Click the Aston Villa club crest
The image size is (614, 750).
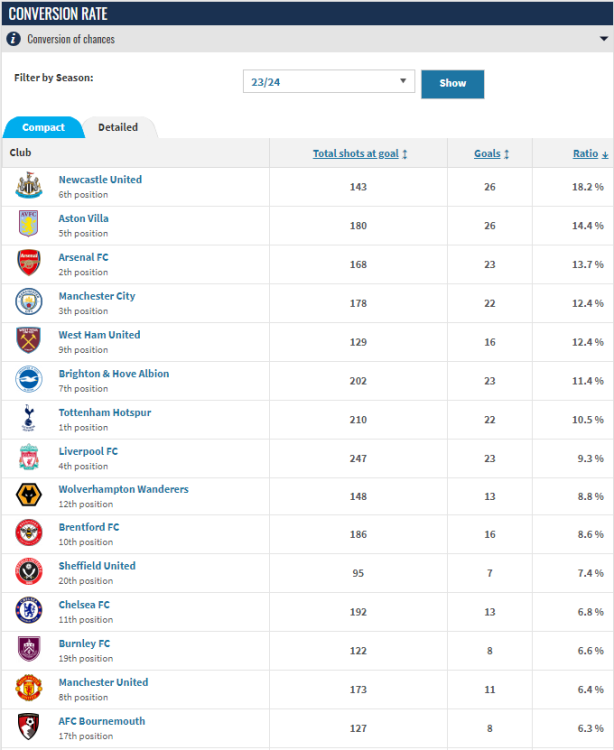pos(29,224)
